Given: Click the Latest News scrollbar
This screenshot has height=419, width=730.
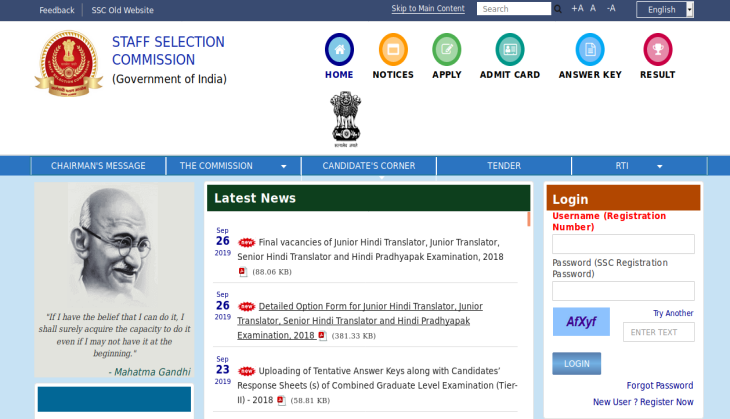Looking at the screenshot, I should [529, 219].
